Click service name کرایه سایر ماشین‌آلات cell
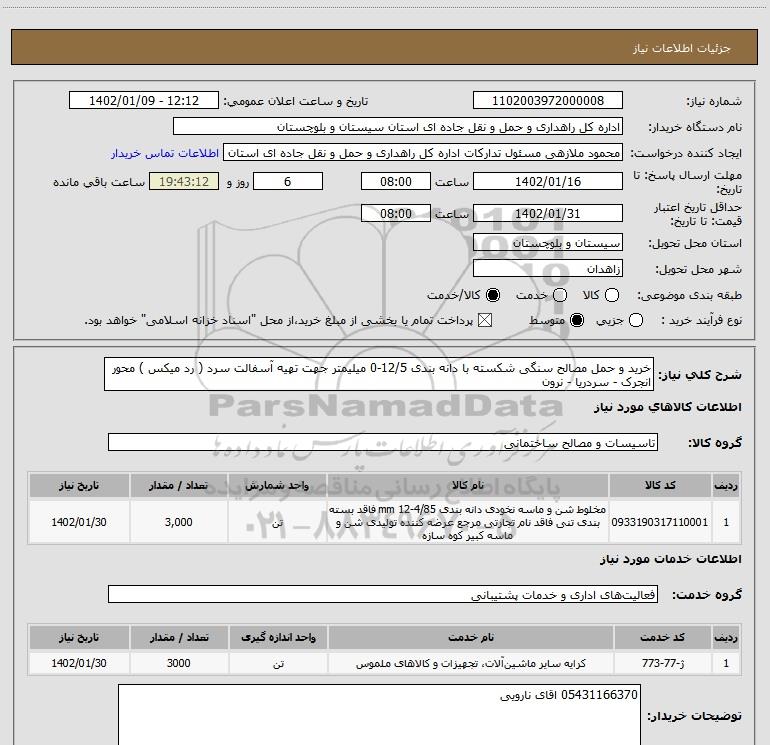This screenshot has height=745, width=770. coord(470,663)
